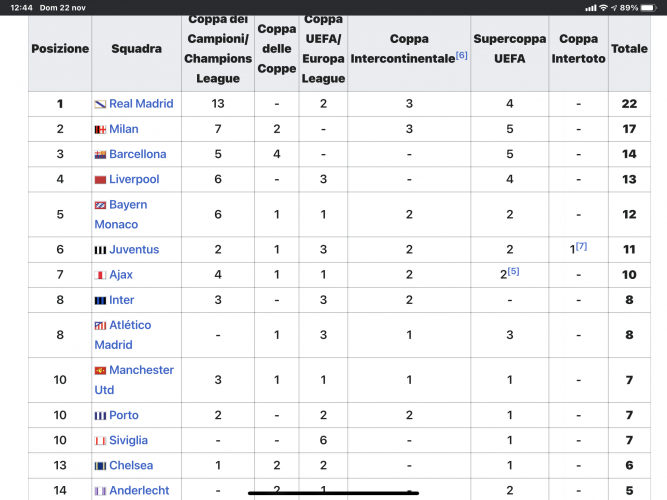Viewport: 667px width, 500px height.
Task: Tap the Juventus striped flag icon
Action: [100, 250]
